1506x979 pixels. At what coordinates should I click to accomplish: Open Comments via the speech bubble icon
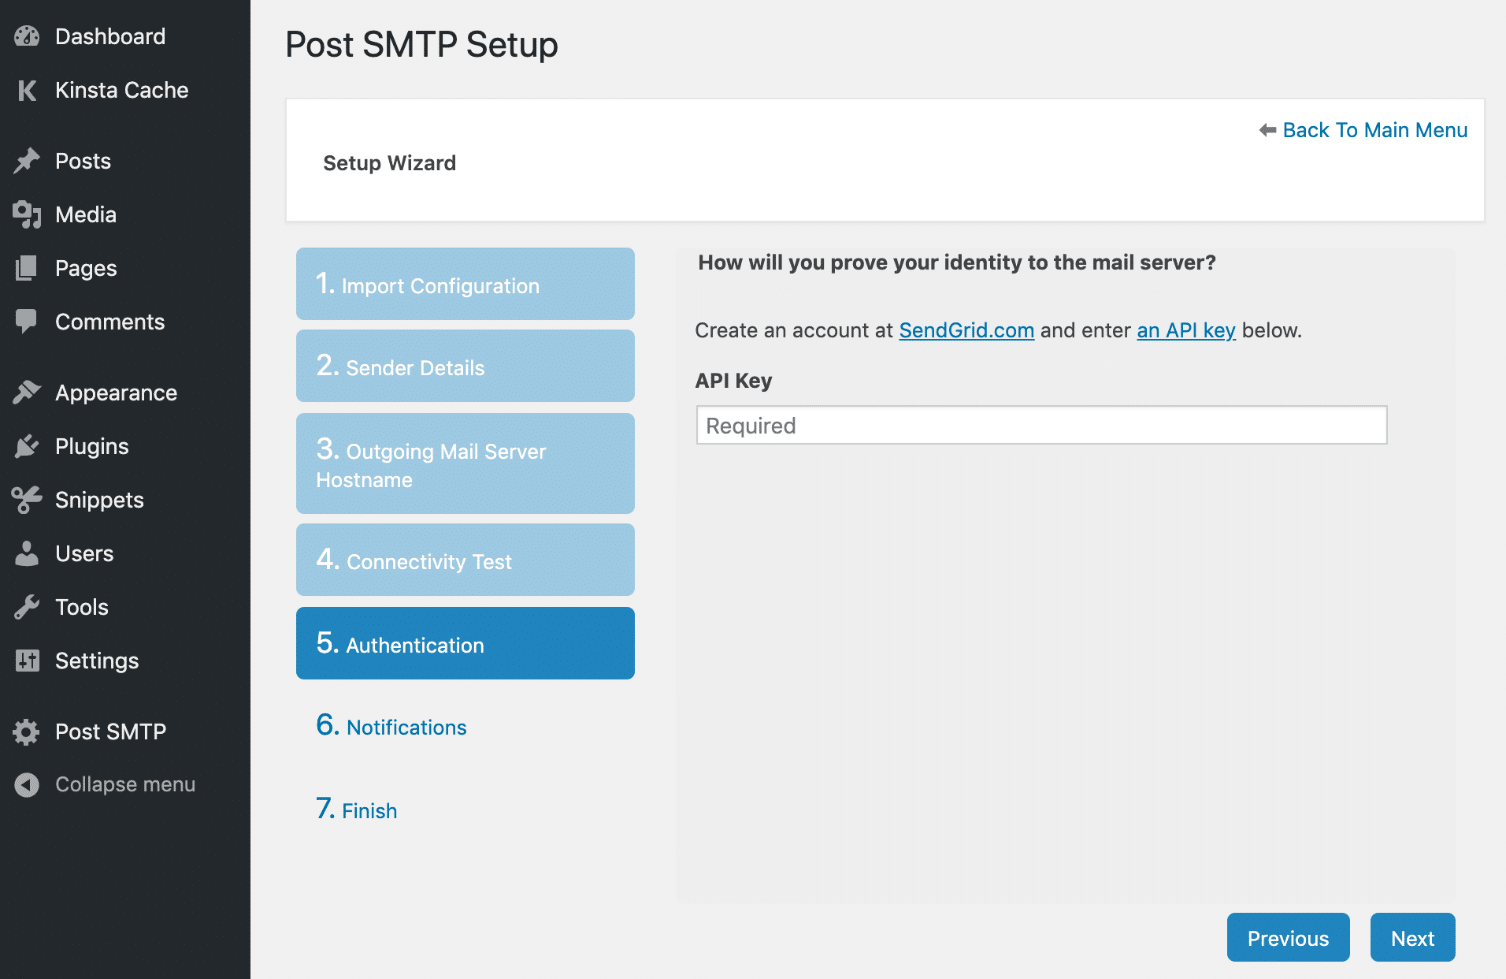[26, 321]
